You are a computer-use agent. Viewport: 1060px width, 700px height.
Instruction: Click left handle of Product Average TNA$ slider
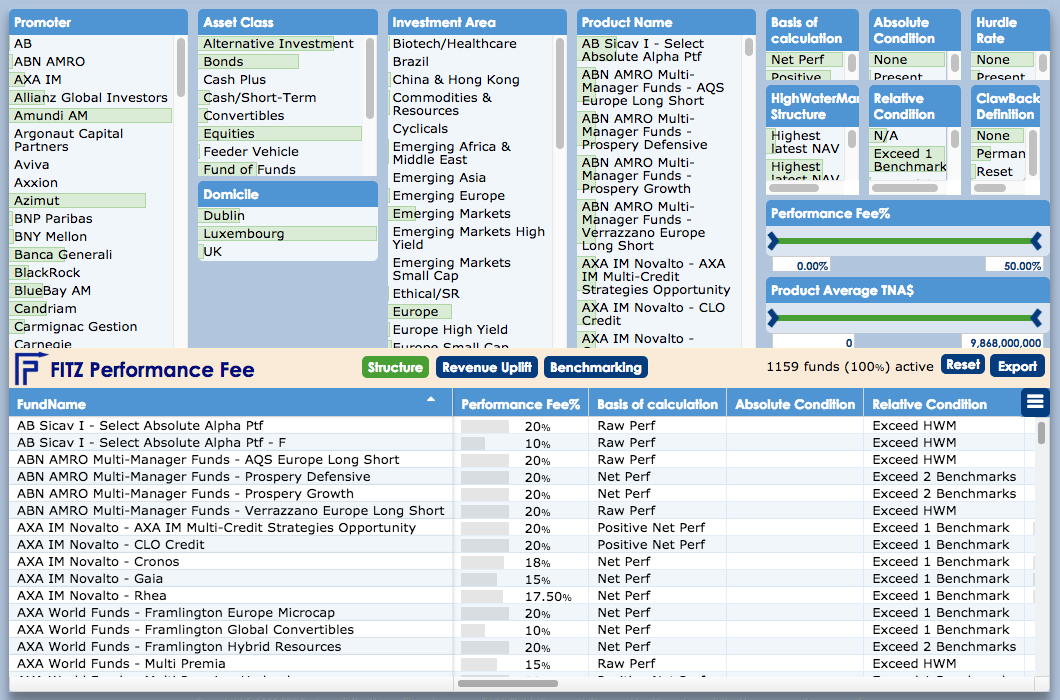point(772,318)
